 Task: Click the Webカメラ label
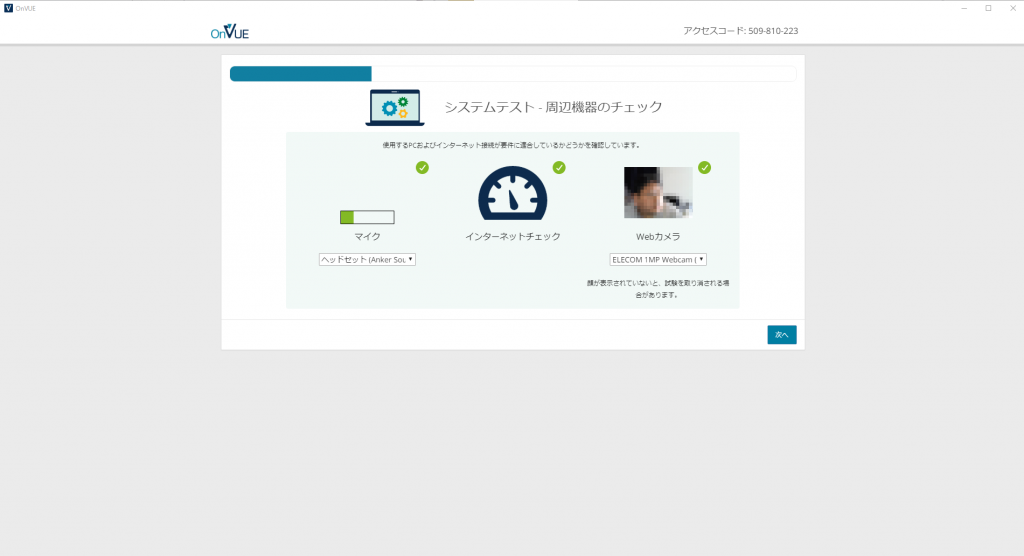tap(658, 237)
